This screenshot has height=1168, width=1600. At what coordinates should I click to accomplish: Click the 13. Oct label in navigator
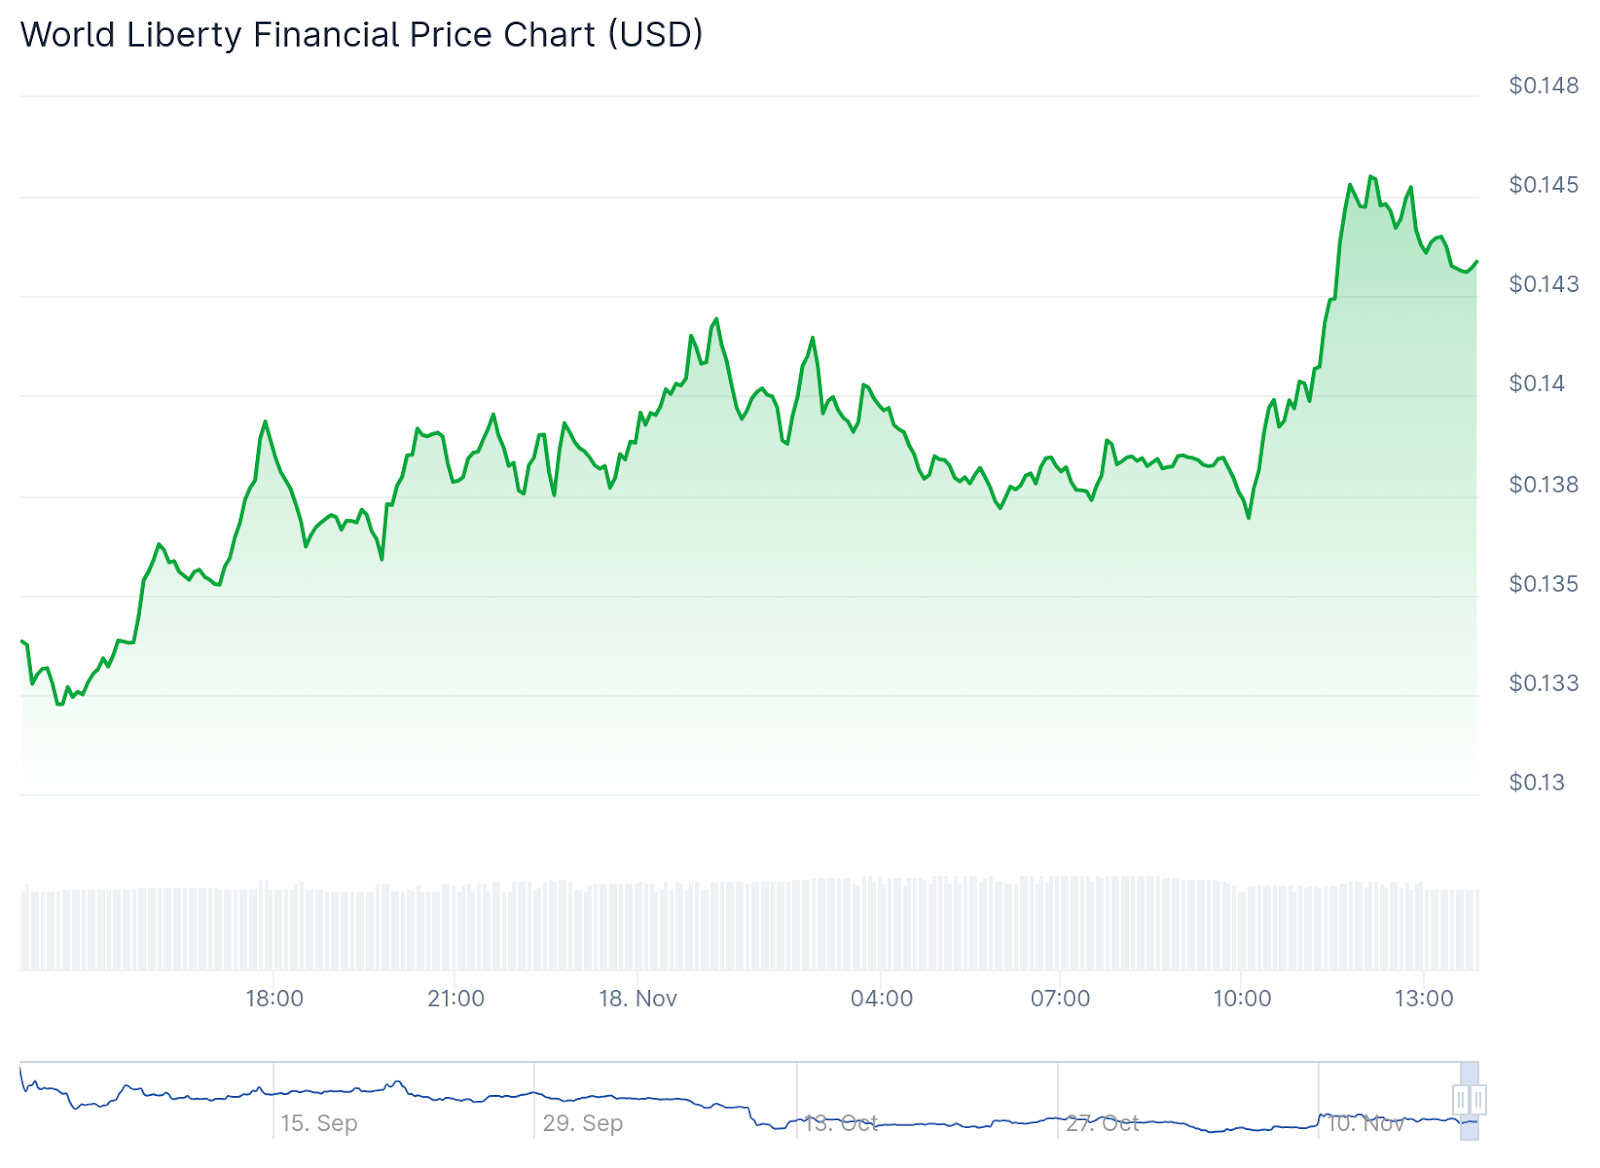click(x=841, y=1123)
